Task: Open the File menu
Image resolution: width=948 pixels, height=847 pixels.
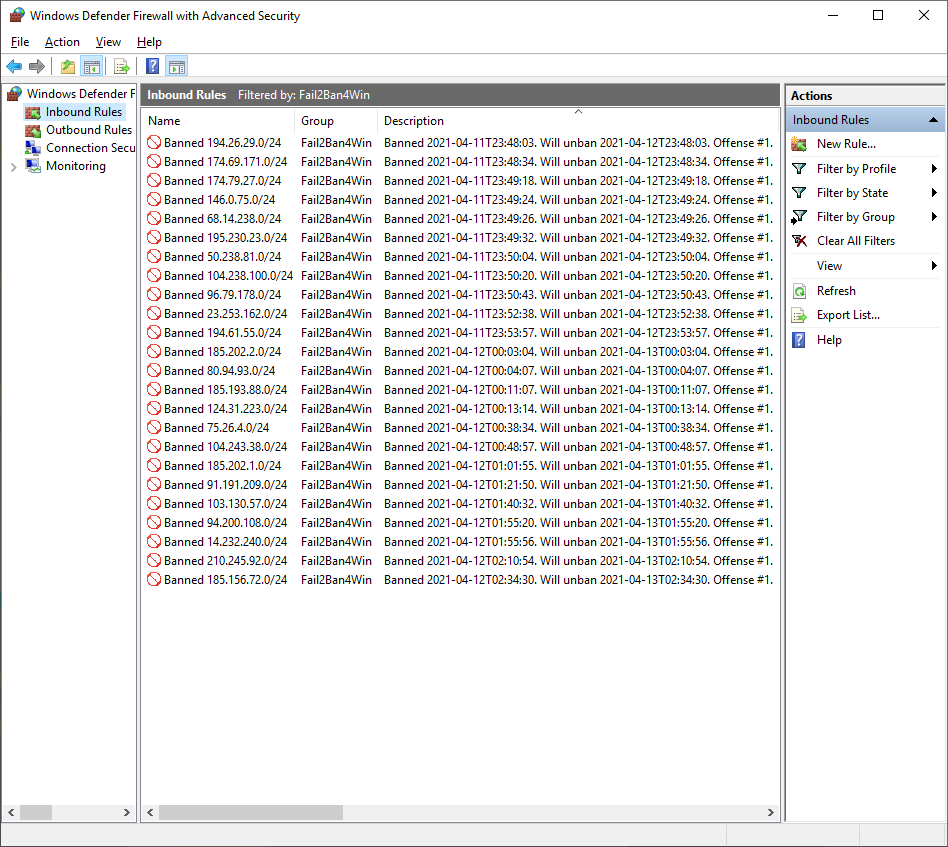Action: [20, 42]
